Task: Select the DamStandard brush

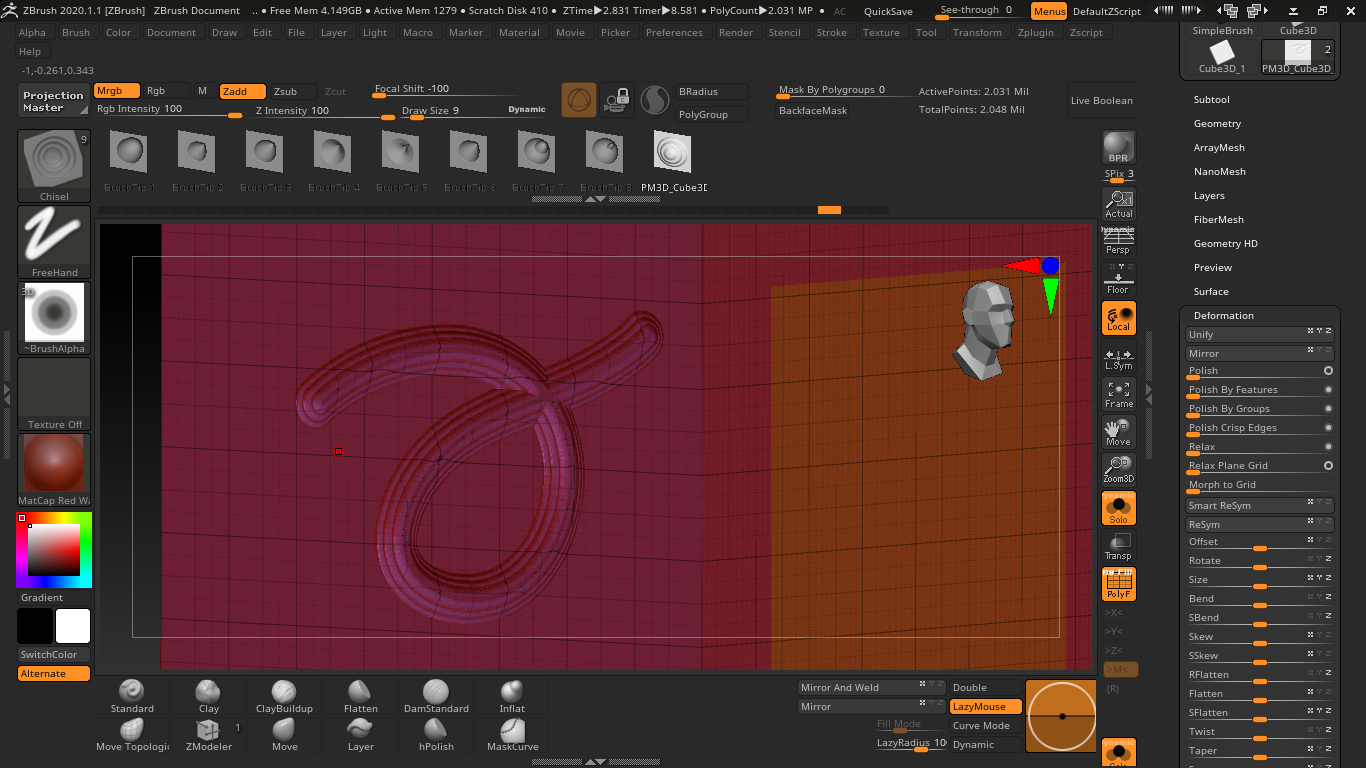Action: [x=436, y=697]
